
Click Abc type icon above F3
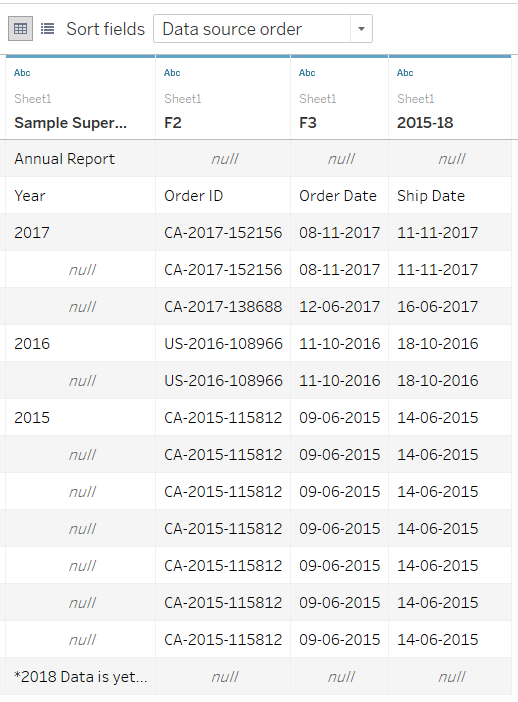pos(307,73)
